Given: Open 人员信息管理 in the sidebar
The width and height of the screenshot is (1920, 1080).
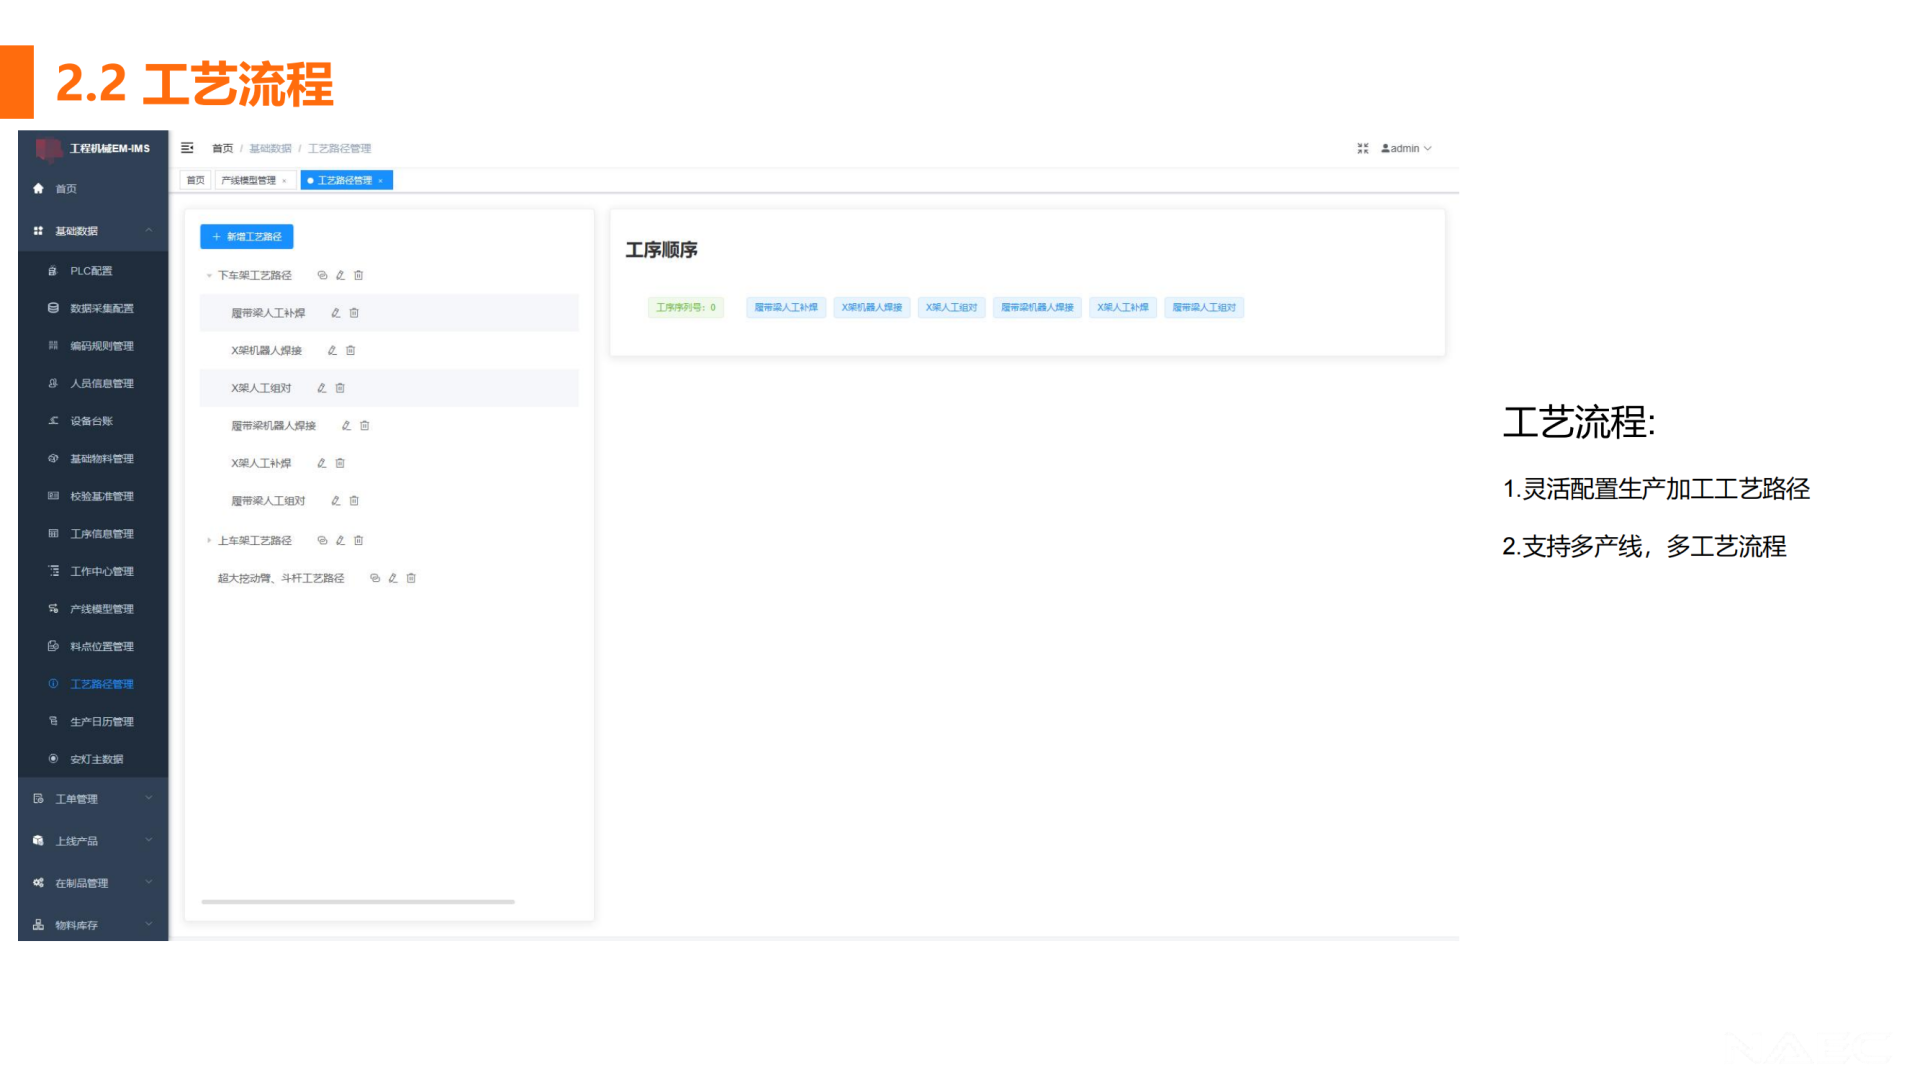Looking at the screenshot, I should tap(93, 383).
